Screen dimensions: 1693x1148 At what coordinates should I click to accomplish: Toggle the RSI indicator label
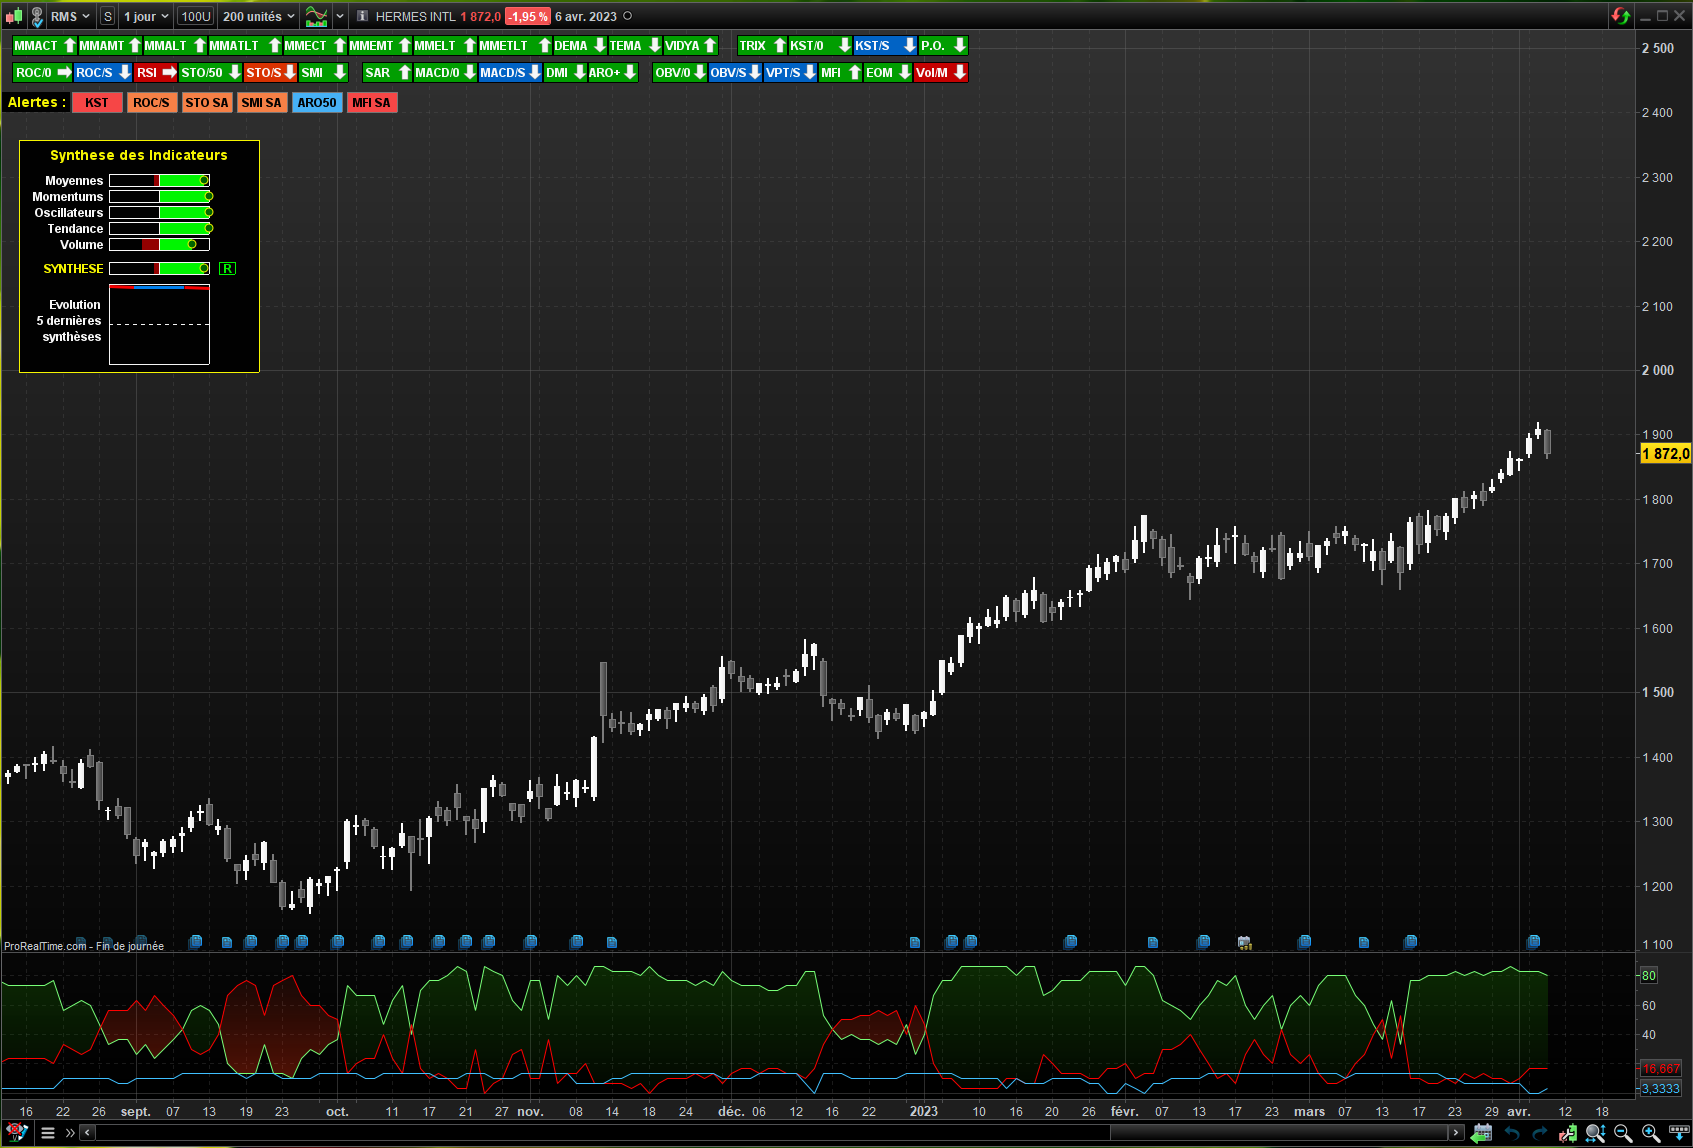[x=156, y=72]
